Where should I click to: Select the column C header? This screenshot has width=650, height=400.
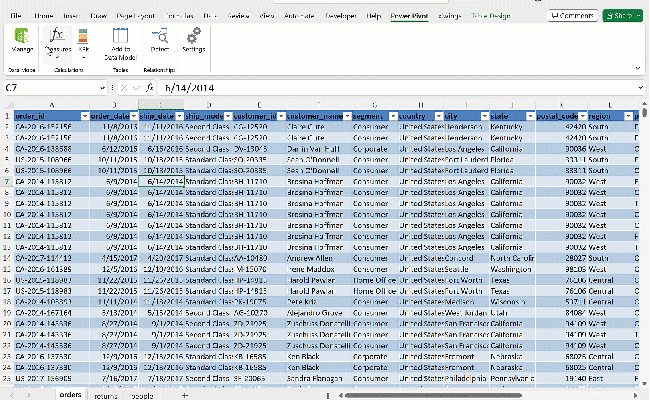click(x=161, y=105)
